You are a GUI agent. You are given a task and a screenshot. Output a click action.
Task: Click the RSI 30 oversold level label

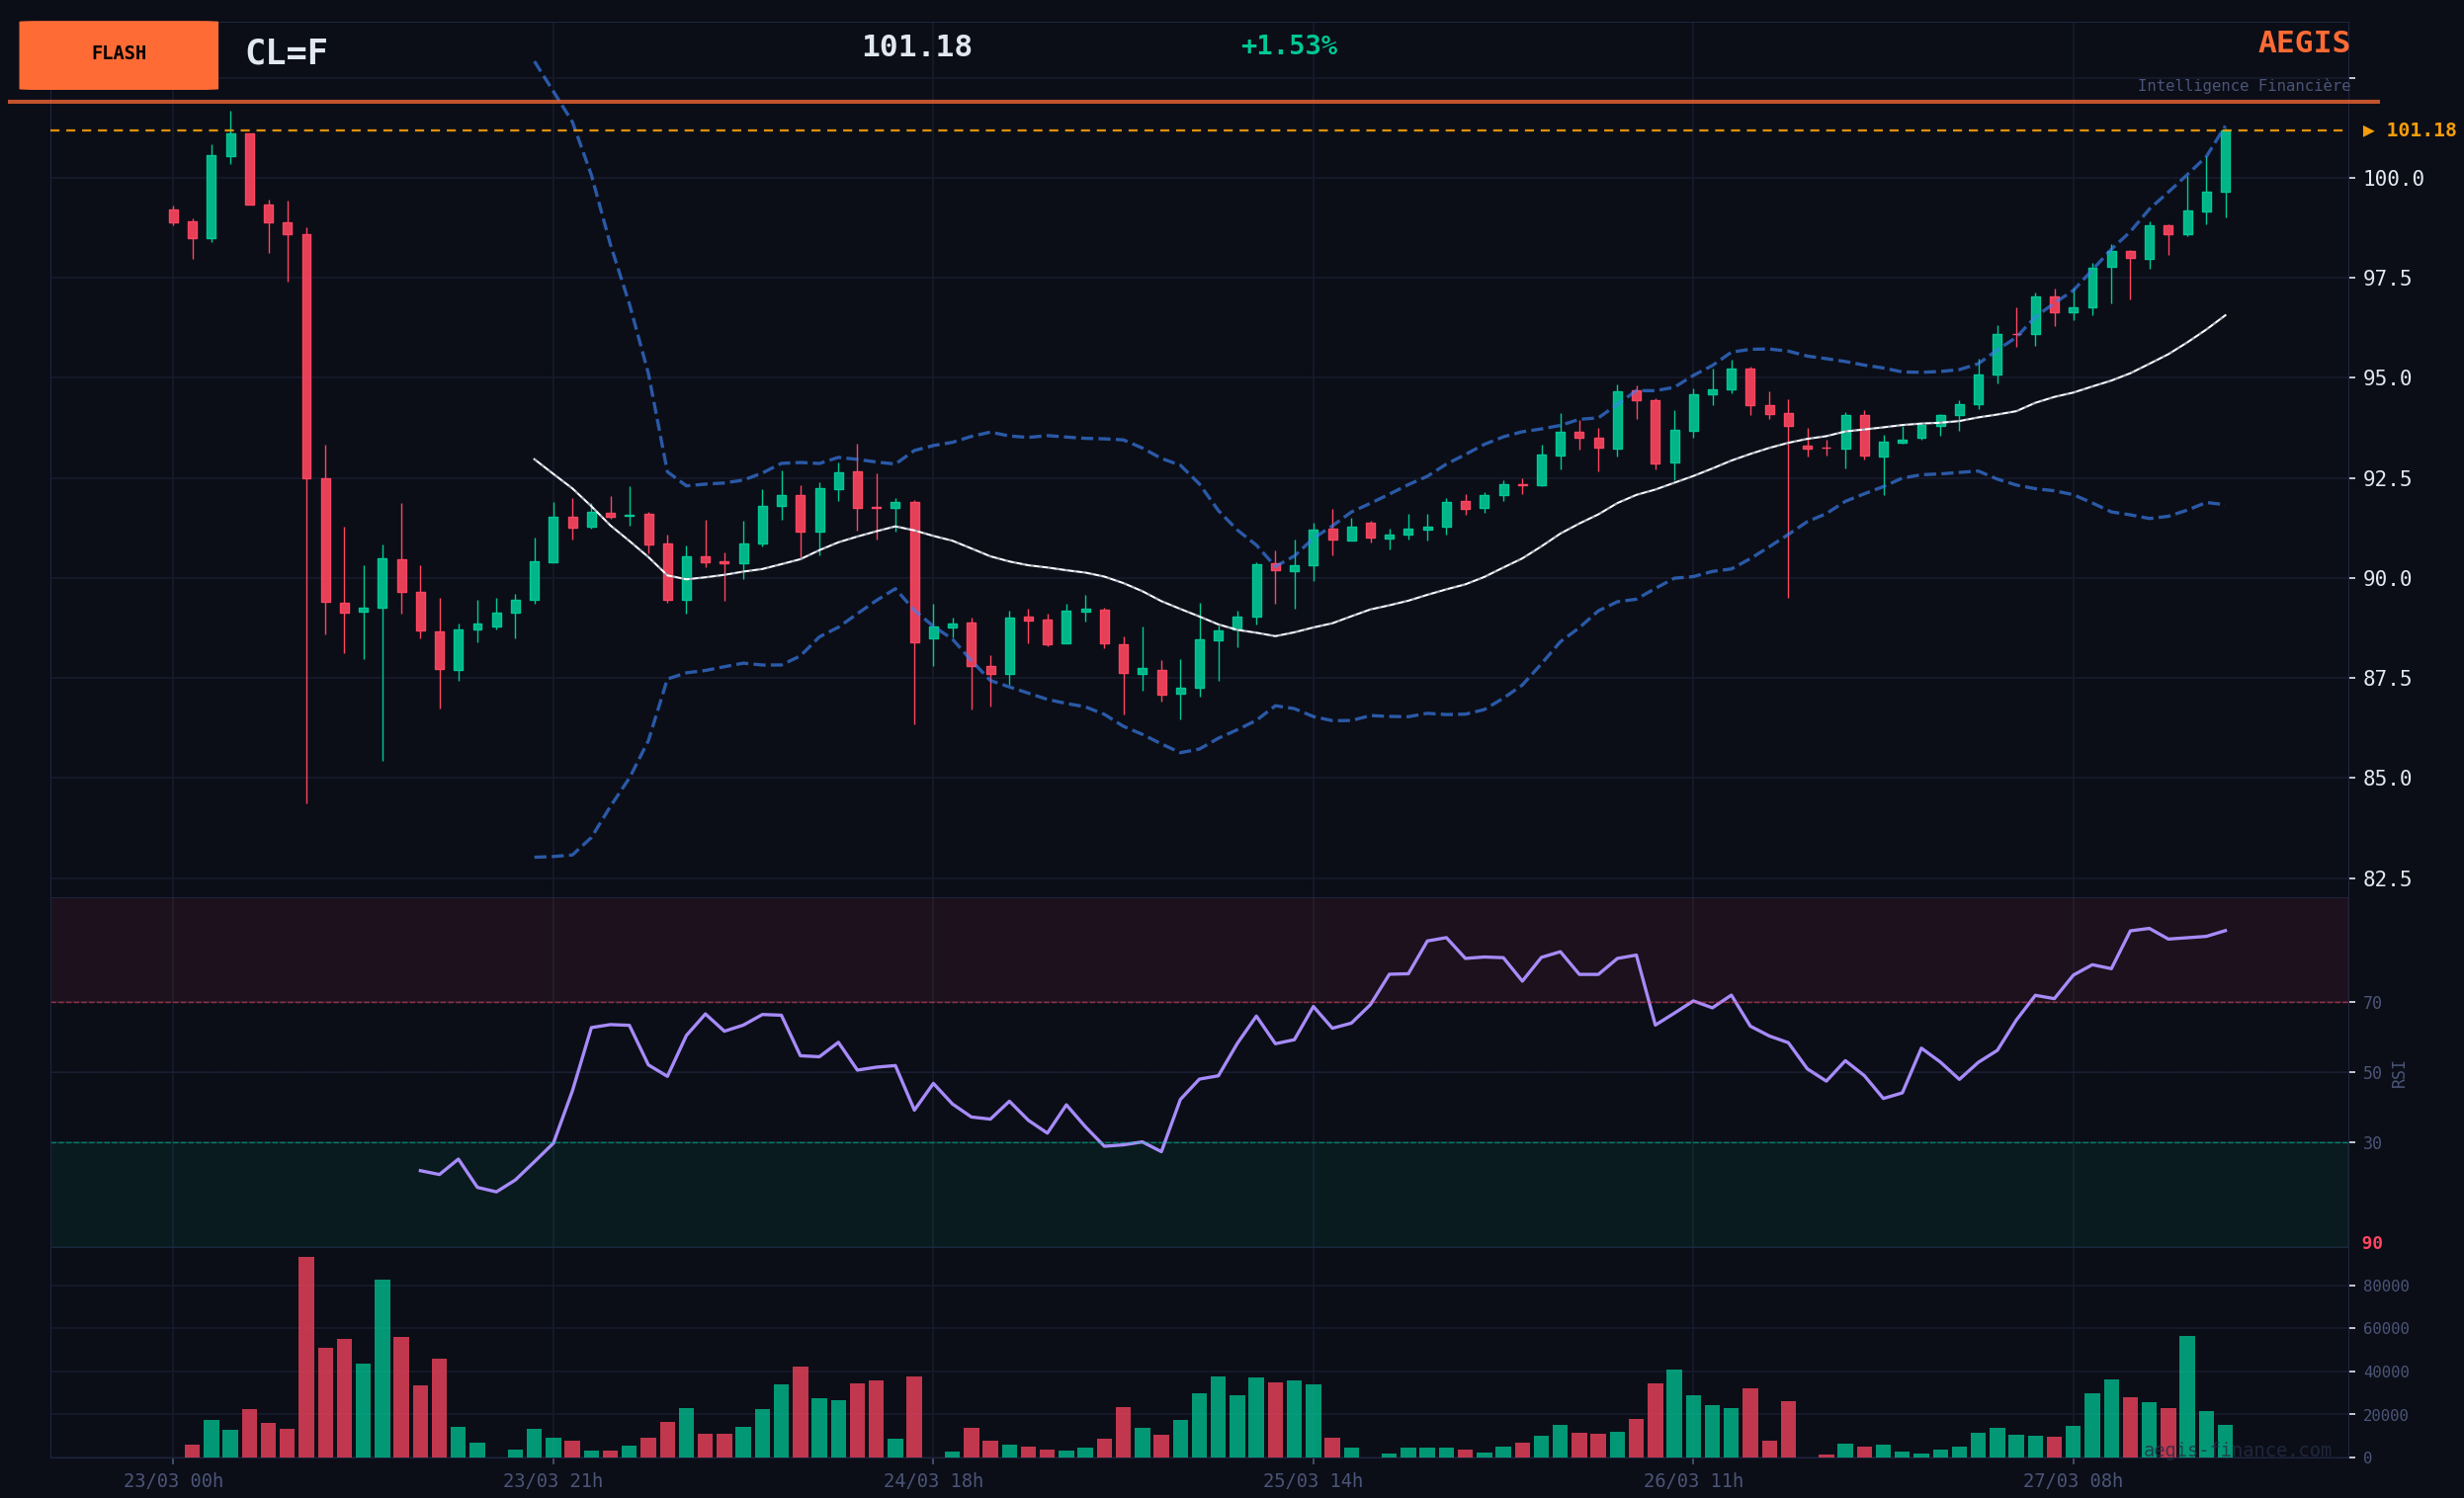coord(2372,1143)
